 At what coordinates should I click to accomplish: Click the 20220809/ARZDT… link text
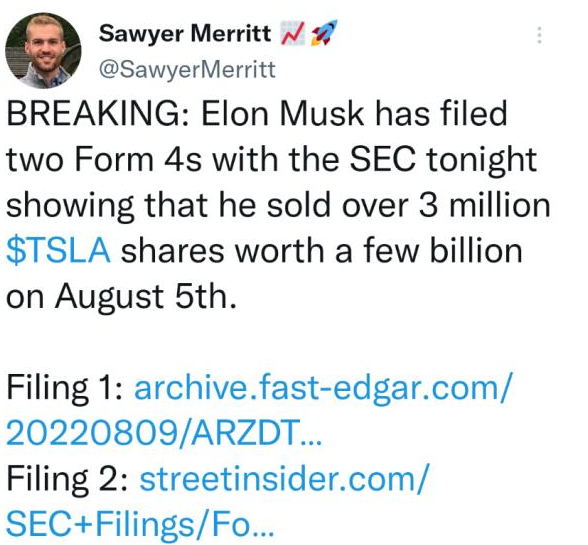[x=164, y=432]
